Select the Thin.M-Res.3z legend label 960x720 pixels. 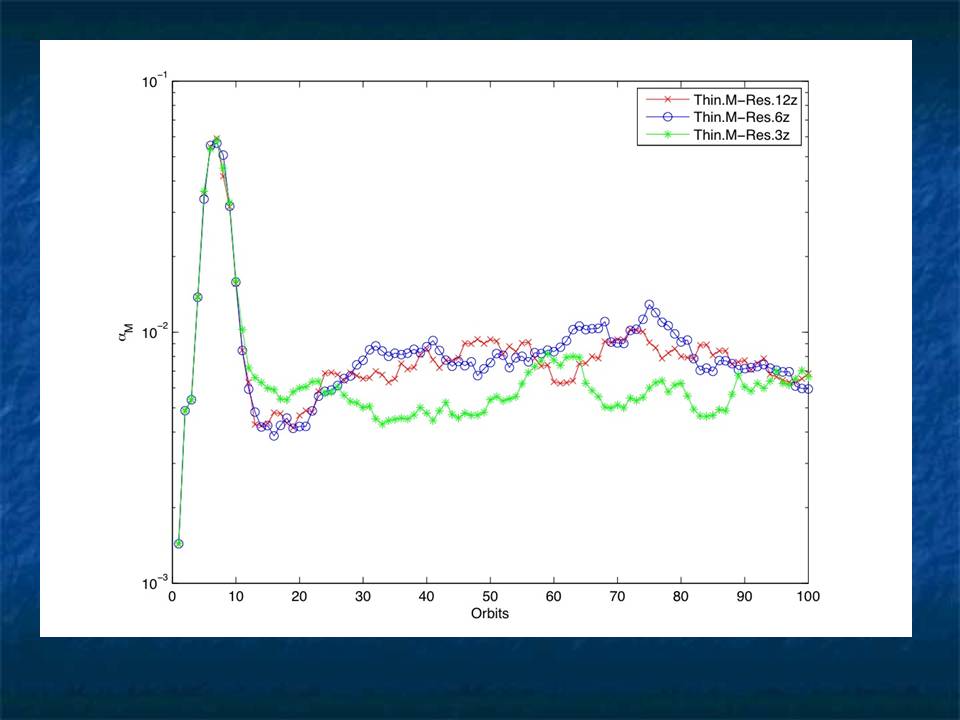741,133
